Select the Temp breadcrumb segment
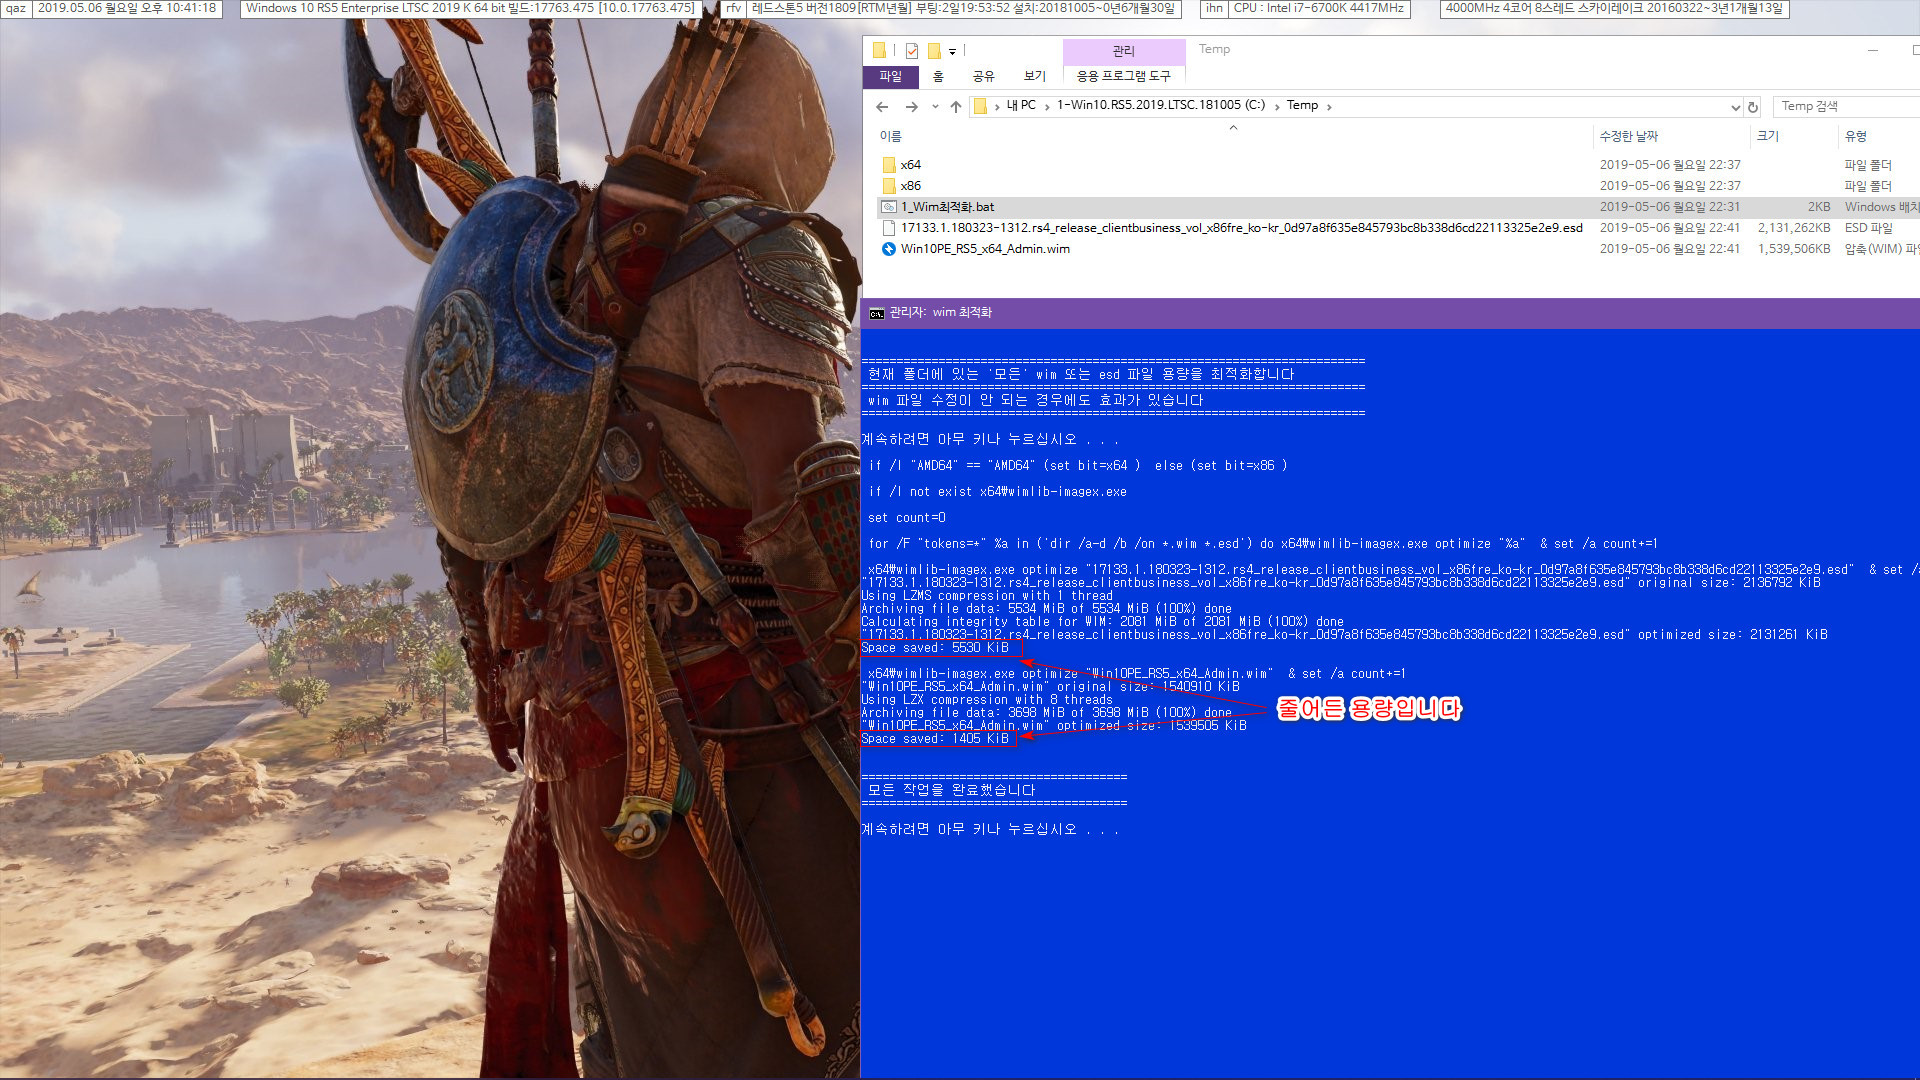This screenshot has width=1920, height=1080. (x=1301, y=105)
